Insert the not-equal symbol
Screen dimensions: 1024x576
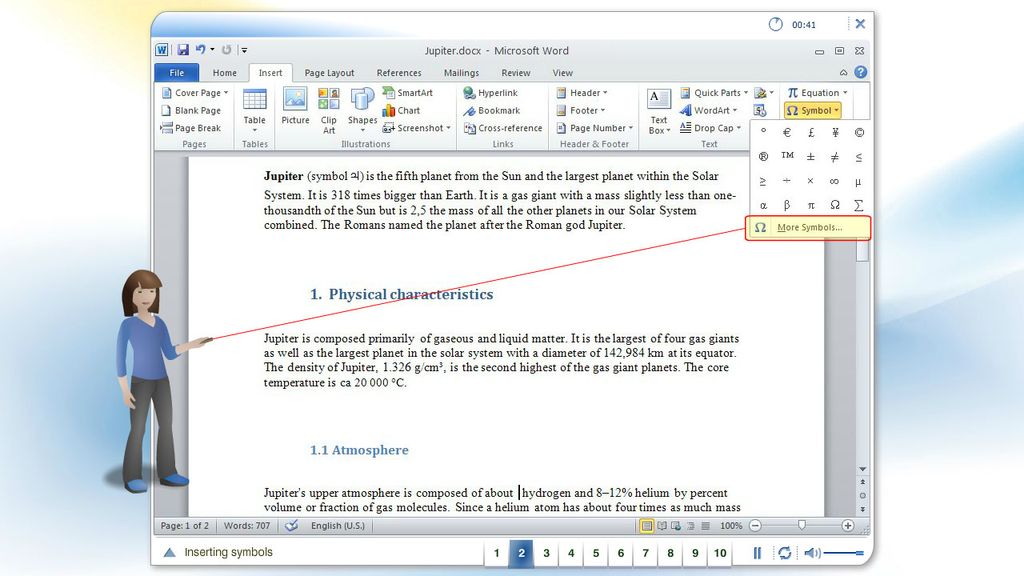pyautogui.click(x=835, y=157)
